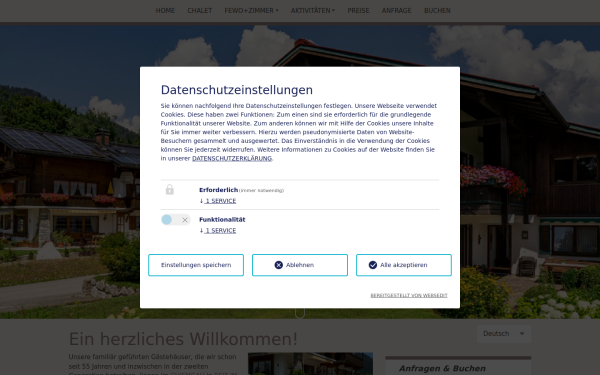
Task: Save settings with Einstellungen speichern
Action: [196, 265]
